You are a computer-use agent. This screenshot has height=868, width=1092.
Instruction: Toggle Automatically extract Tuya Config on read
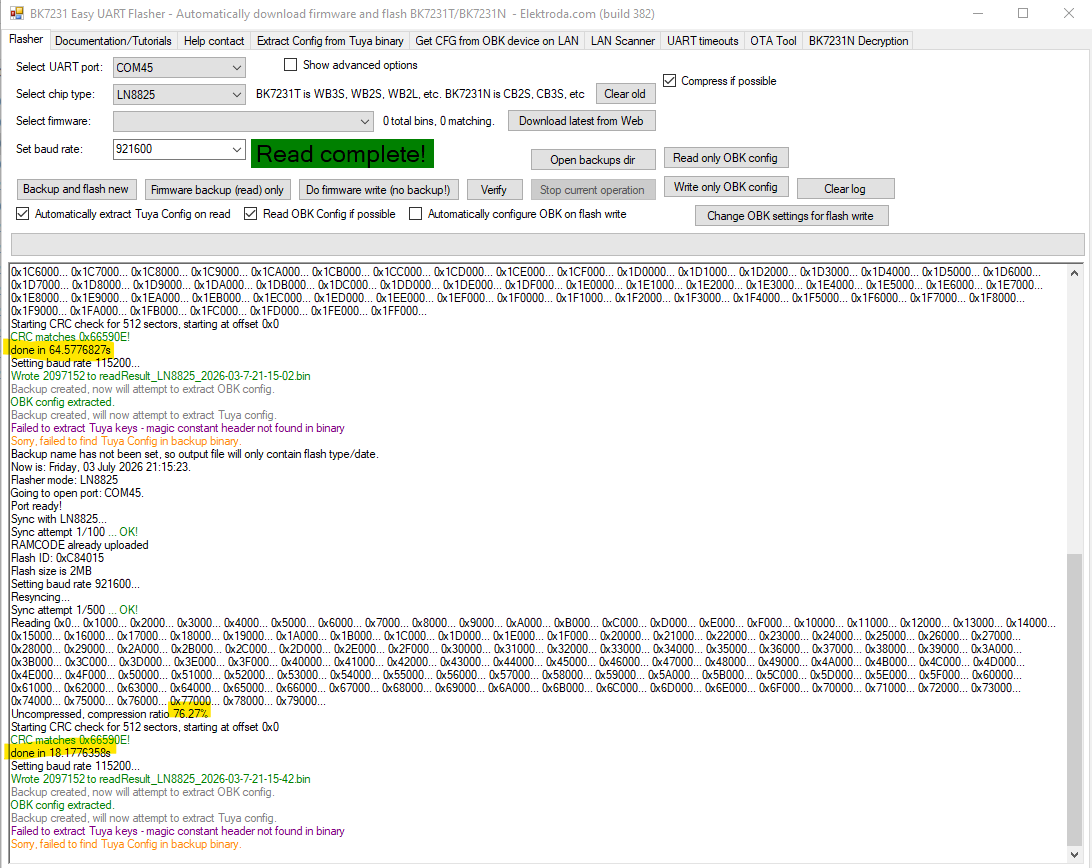coord(22,214)
